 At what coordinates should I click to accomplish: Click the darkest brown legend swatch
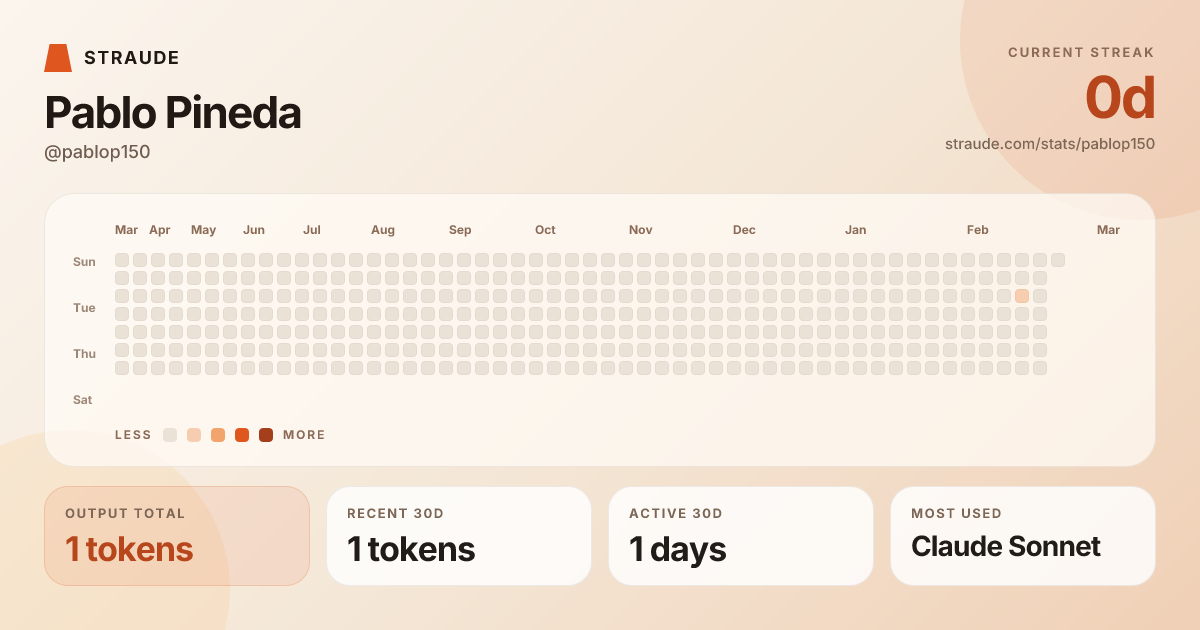pyautogui.click(x=266, y=435)
